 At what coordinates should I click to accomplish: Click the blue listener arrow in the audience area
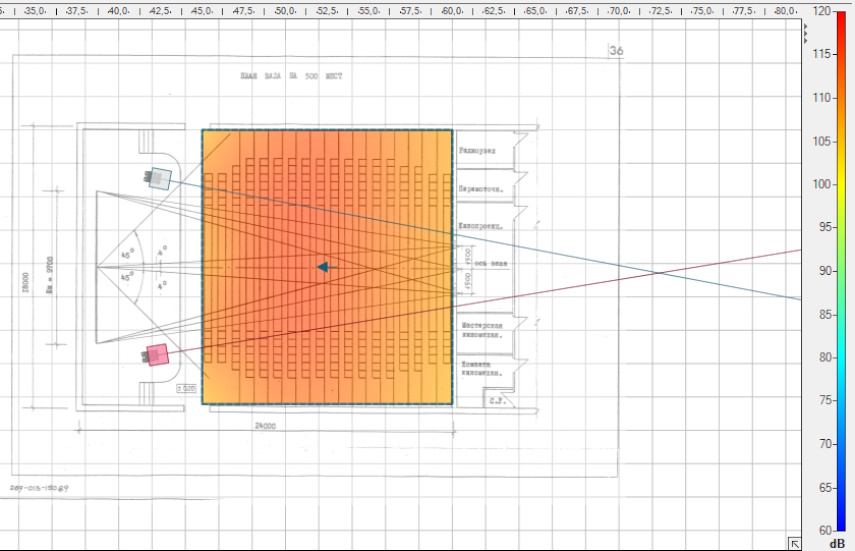coord(327,267)
